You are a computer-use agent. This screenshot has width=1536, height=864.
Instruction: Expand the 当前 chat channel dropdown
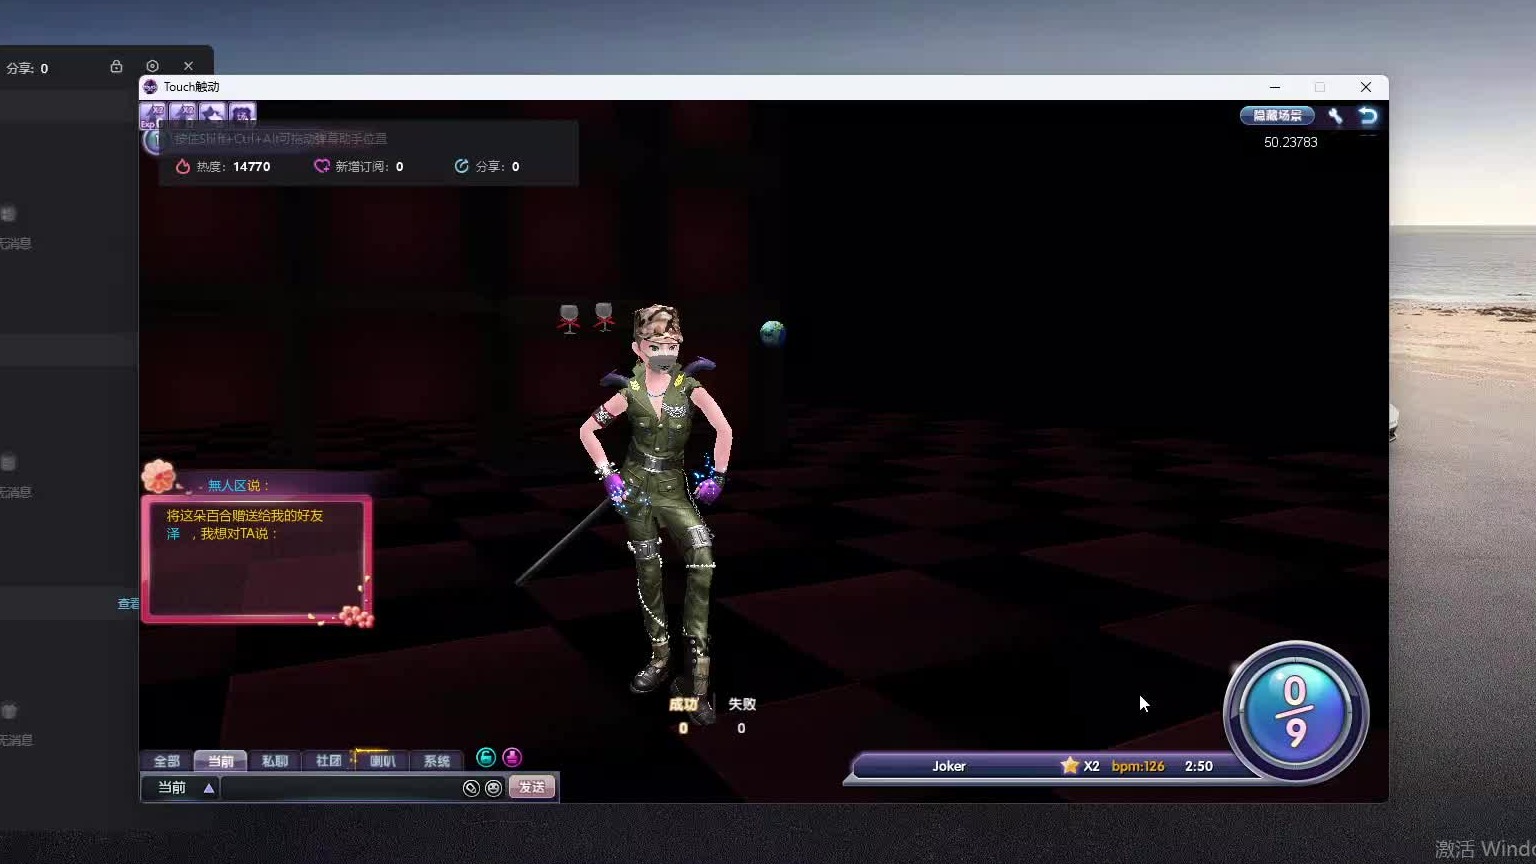[x=208, y=788]
